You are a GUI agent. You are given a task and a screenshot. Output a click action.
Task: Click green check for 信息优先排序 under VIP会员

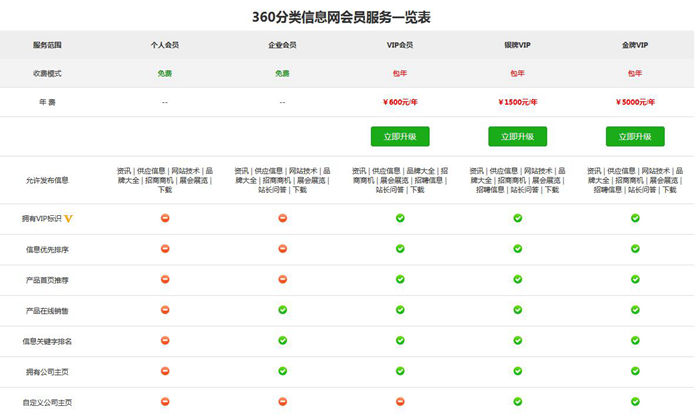click(400, 249)
